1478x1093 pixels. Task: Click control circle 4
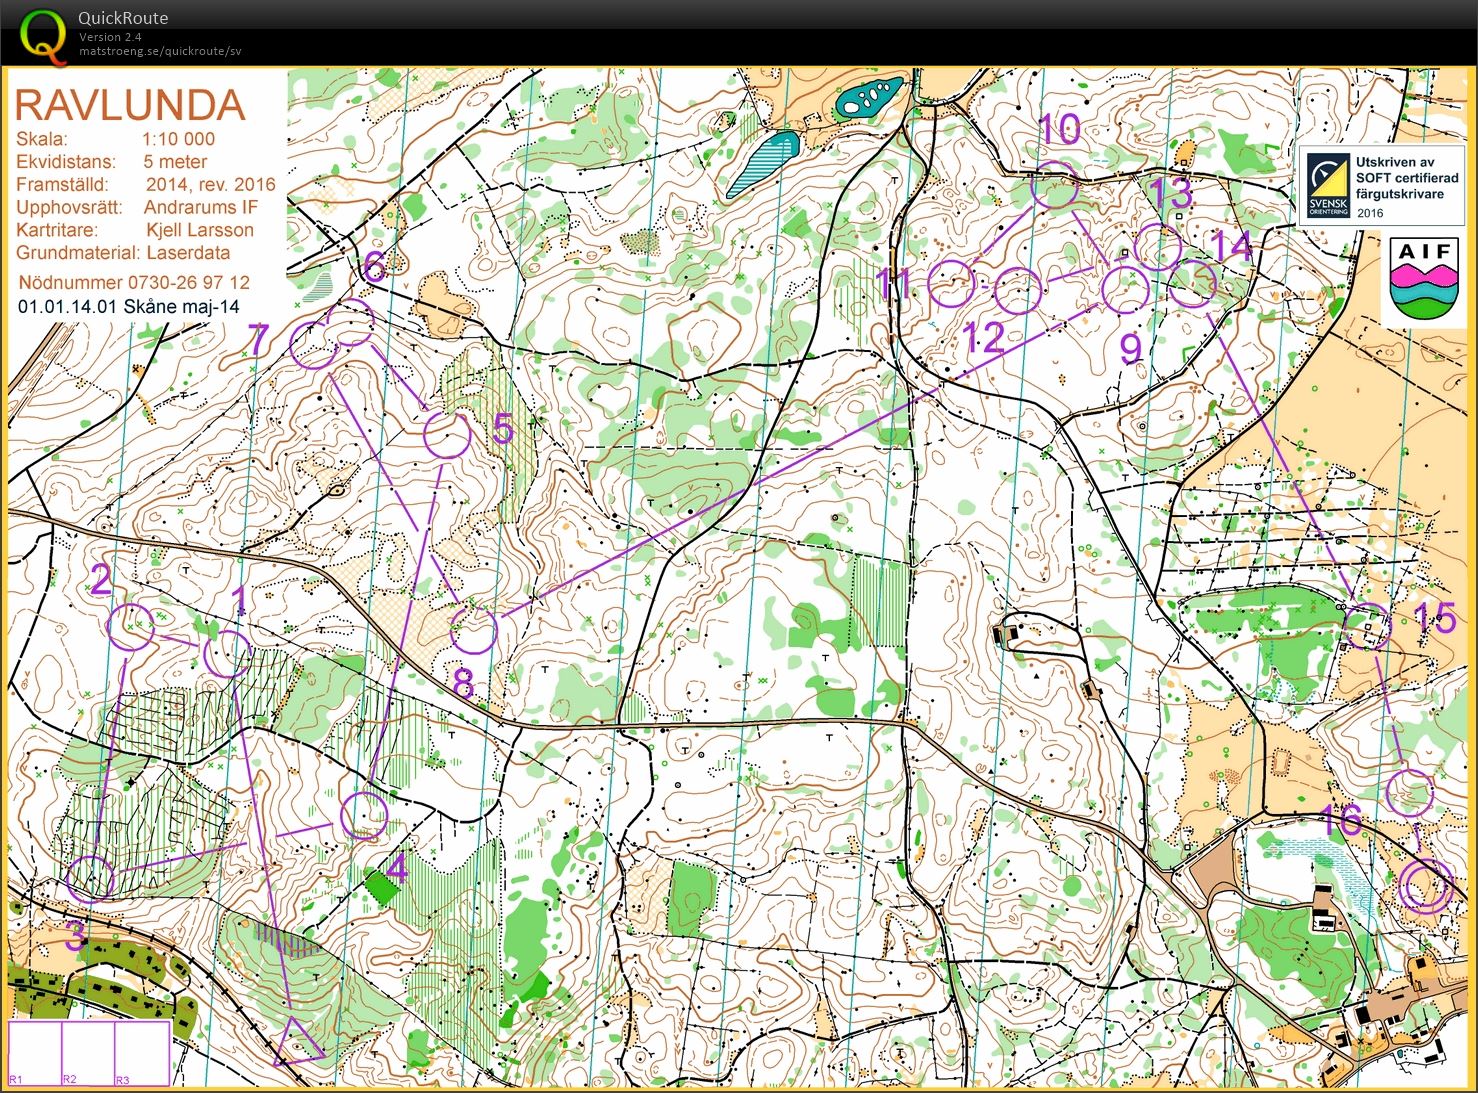click(x=364, y=815)
